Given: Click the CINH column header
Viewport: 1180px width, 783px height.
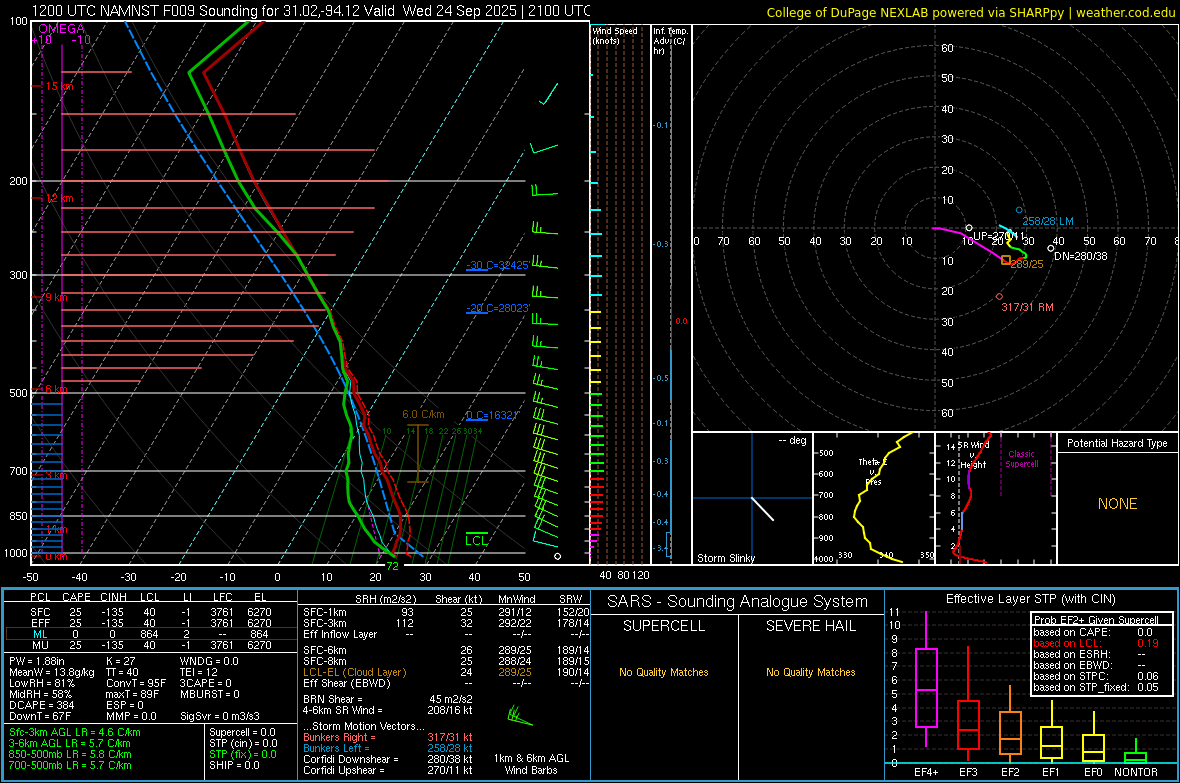Looking at the screenshot, I should (x=113, y=597).
